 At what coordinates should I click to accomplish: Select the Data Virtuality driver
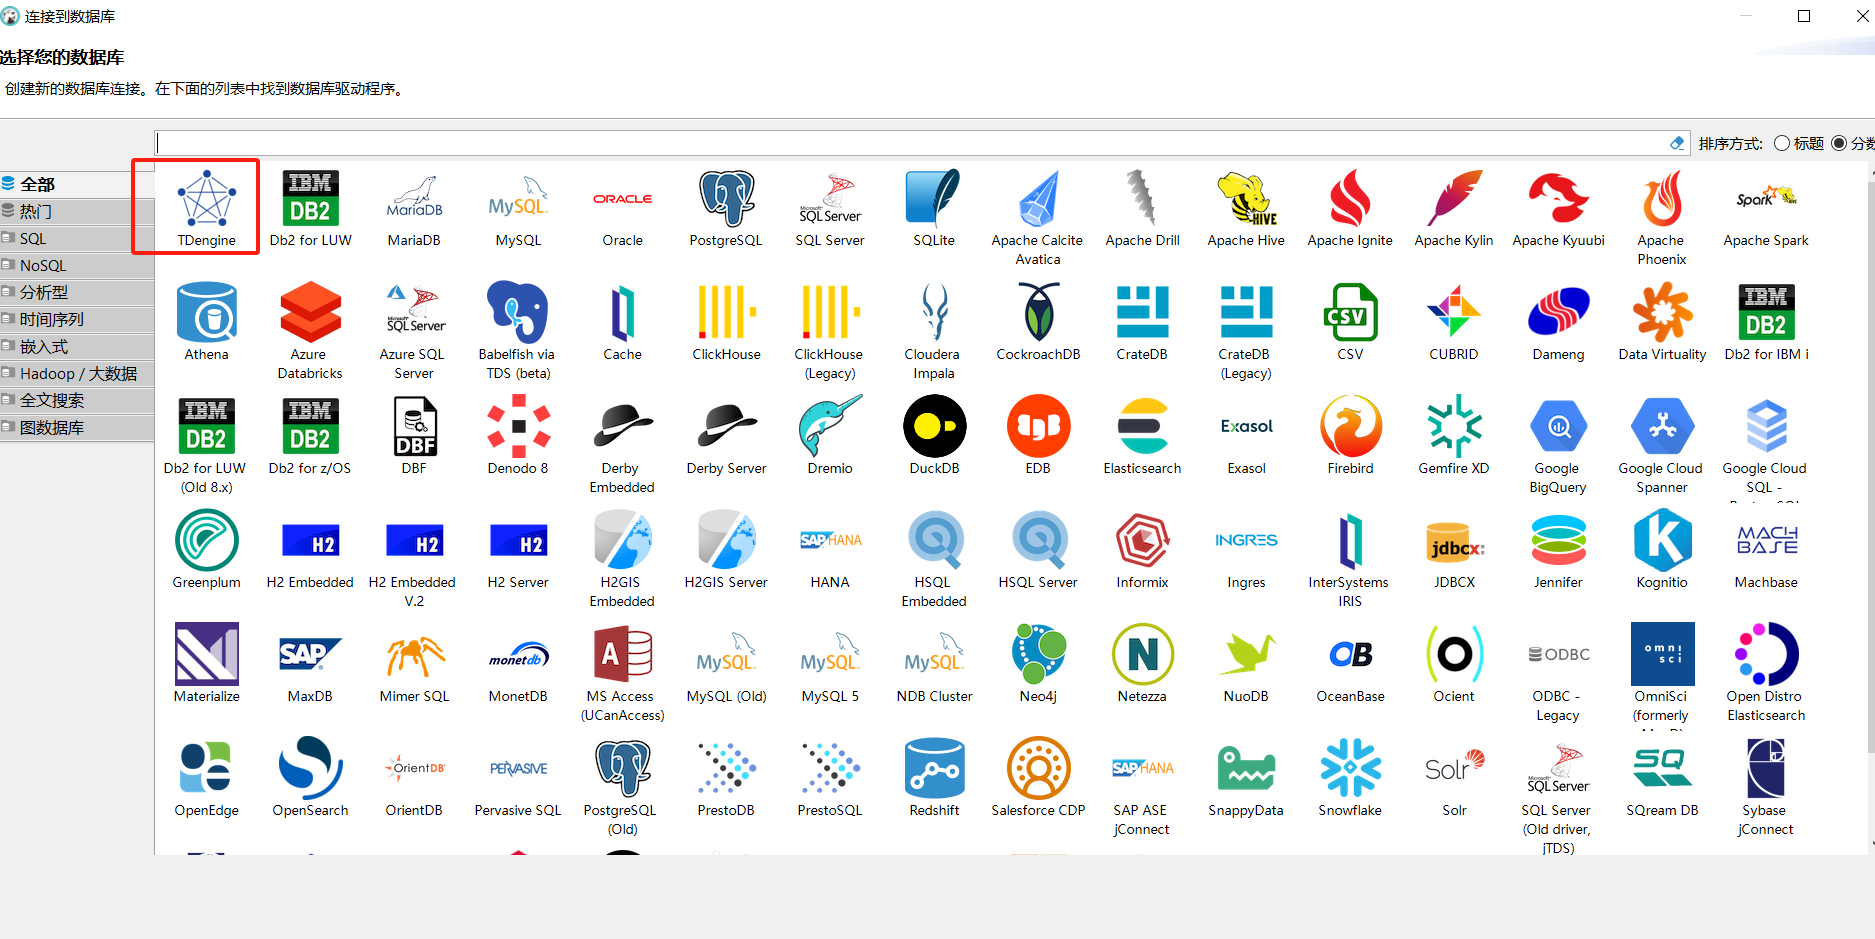(x=1662, y=322)
